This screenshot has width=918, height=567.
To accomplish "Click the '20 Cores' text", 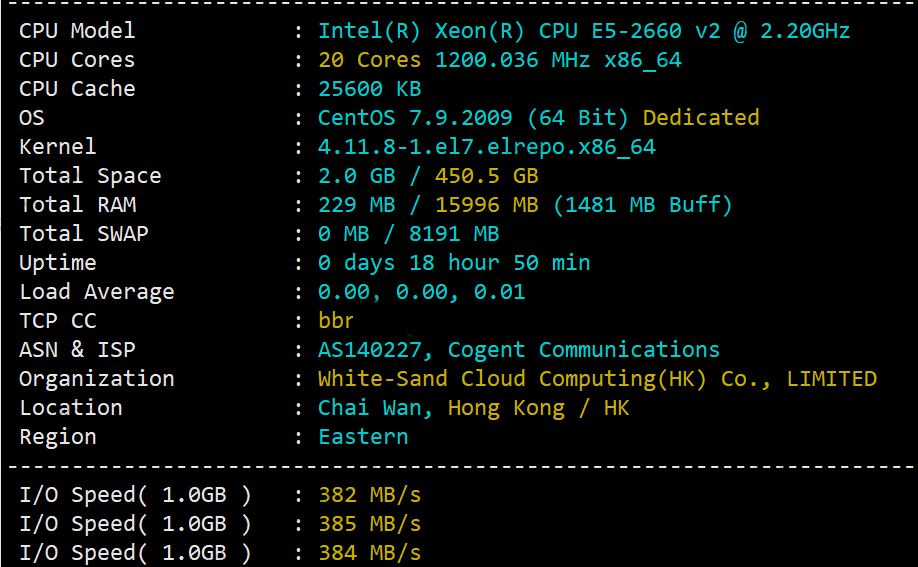I will (x=369, y=60).
